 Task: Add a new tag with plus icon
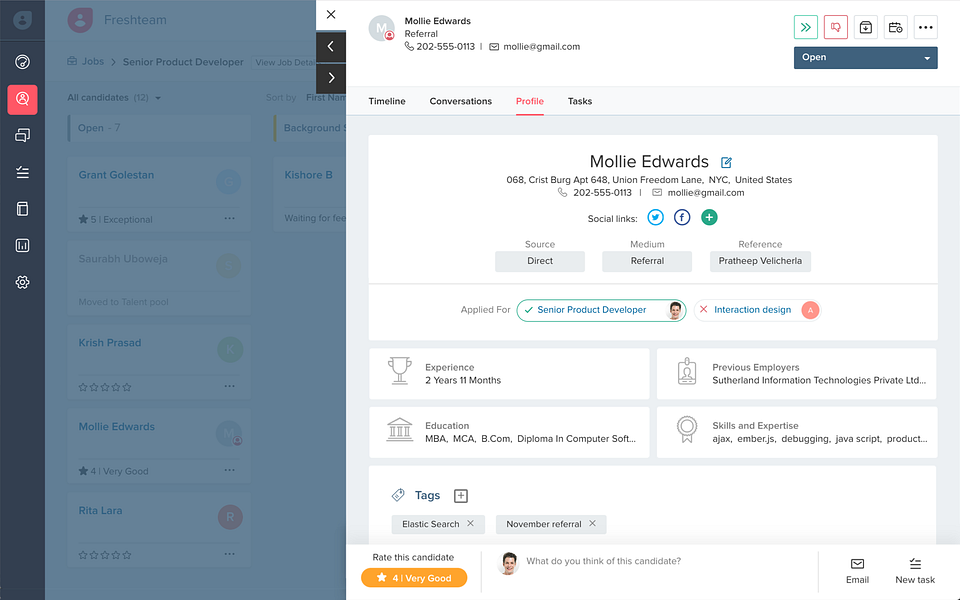tap(461, 496)
